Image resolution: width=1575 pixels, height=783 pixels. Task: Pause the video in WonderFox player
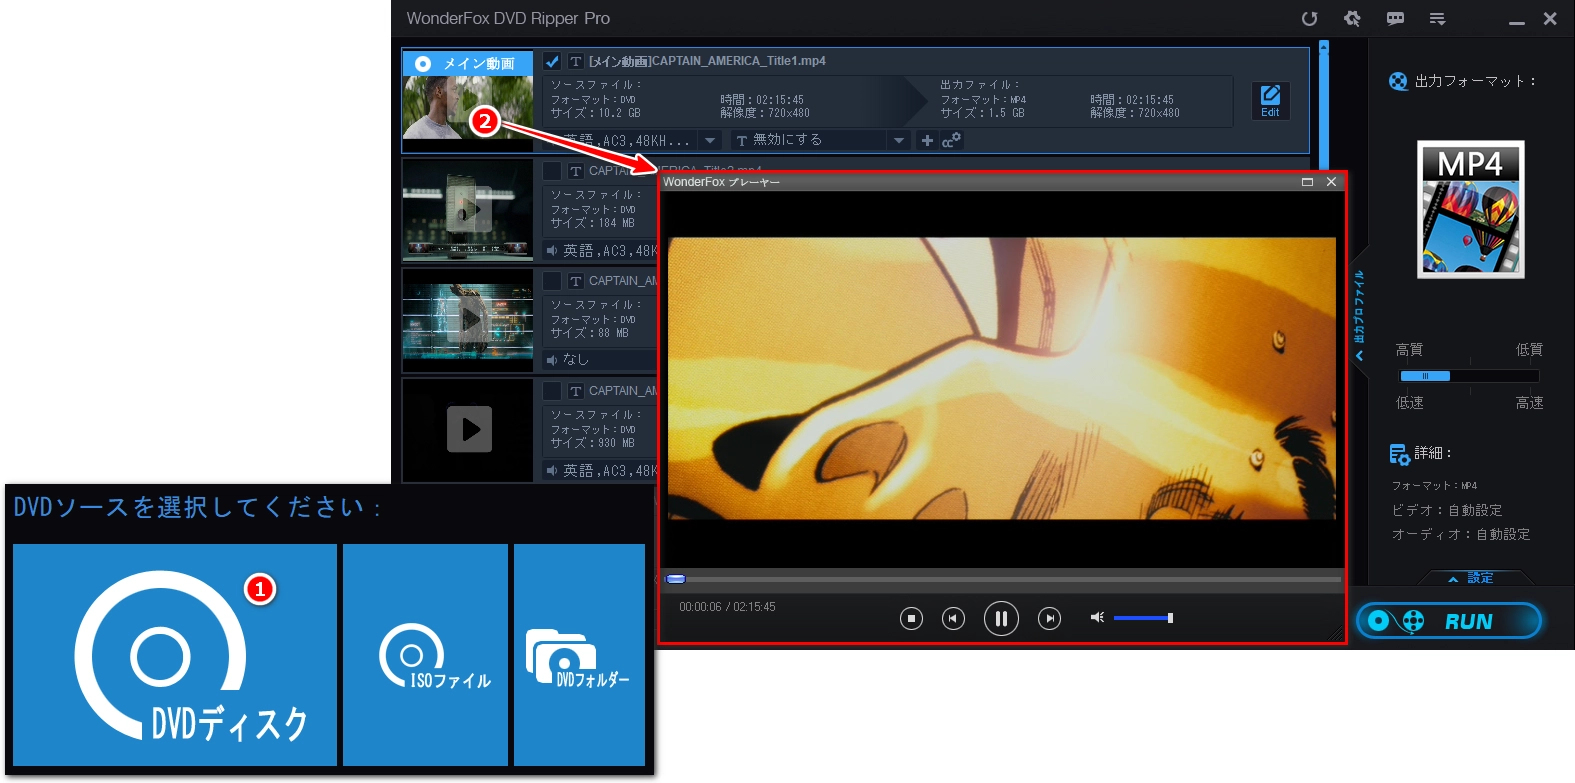[1001, 619]
